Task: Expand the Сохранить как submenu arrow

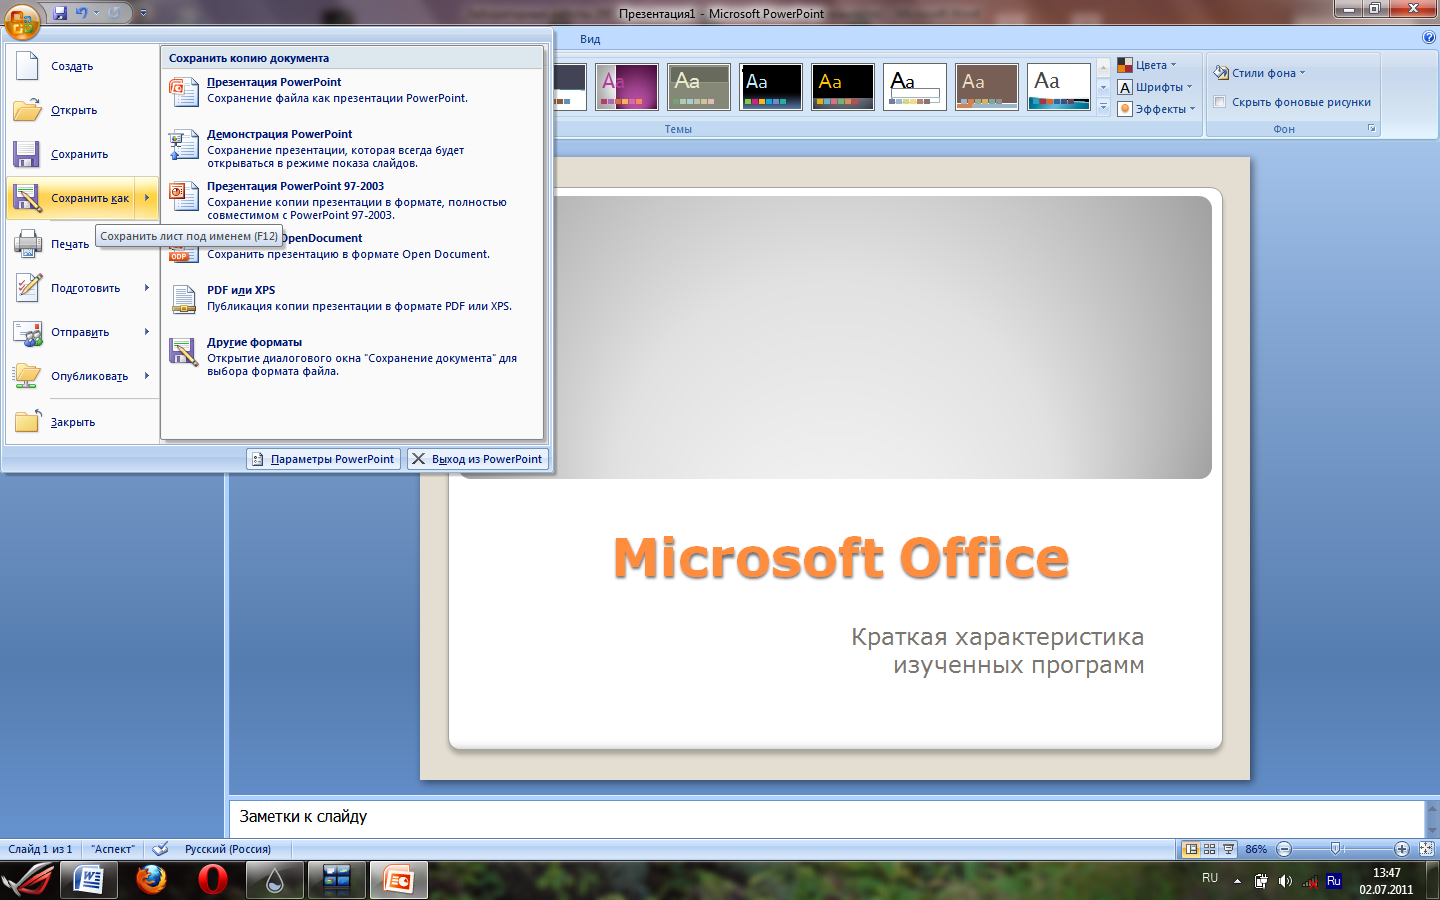Action: 147,198
